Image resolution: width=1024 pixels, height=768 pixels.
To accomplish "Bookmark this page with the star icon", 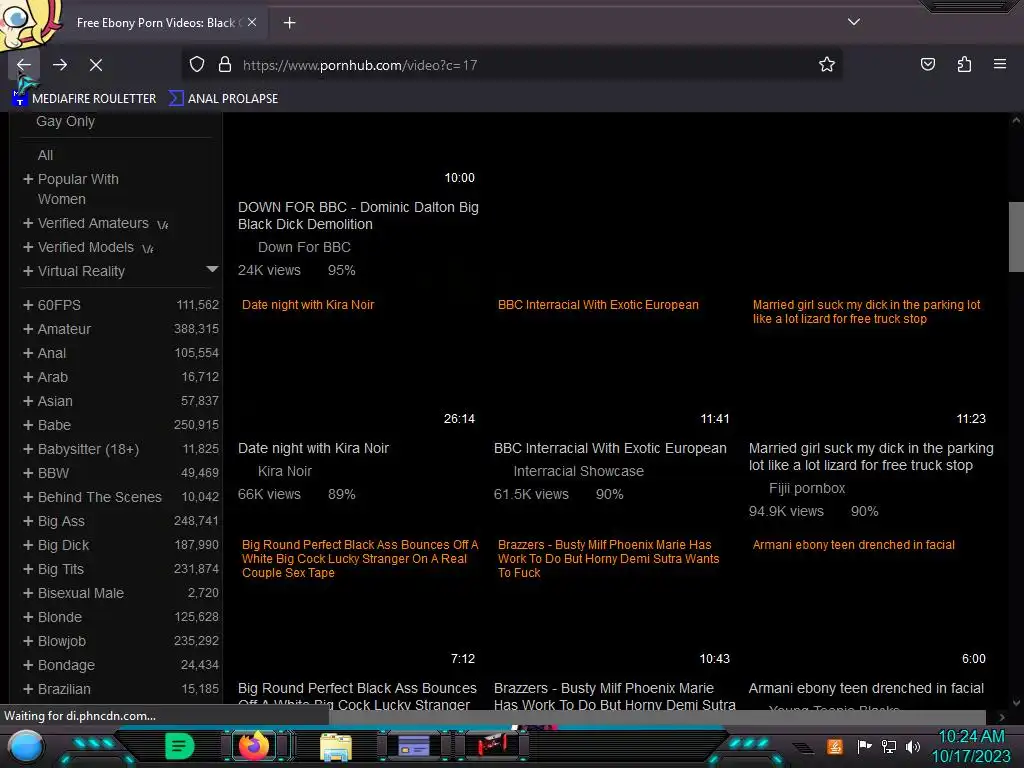I will pos(827,64).
